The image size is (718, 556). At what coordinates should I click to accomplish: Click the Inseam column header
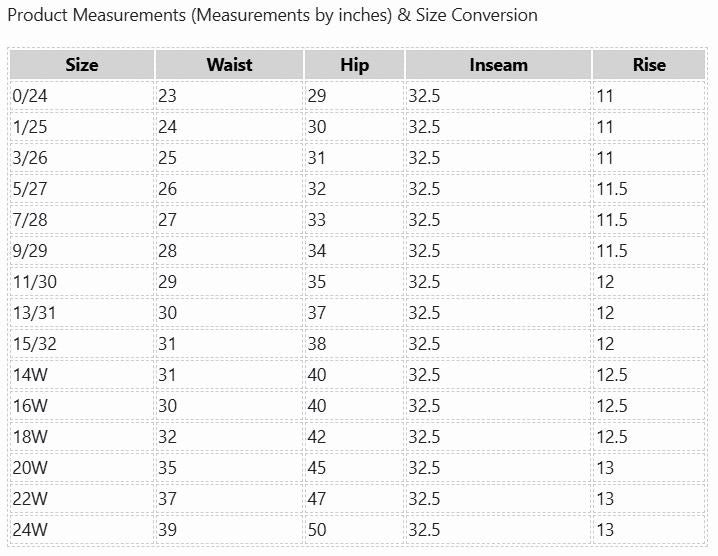pos(498,65)
